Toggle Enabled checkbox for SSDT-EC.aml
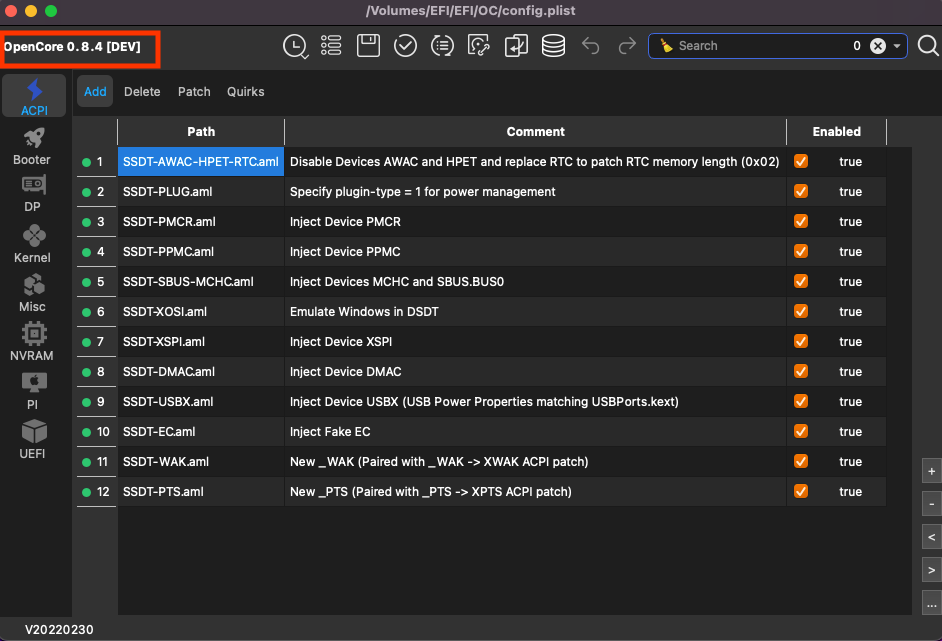 coord(801,431)
